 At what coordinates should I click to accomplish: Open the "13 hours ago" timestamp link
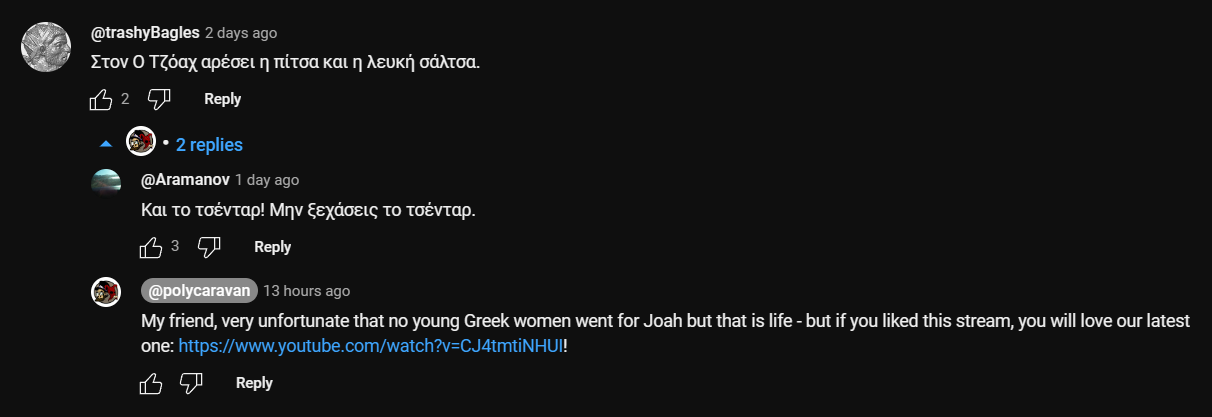coord(307,291)
